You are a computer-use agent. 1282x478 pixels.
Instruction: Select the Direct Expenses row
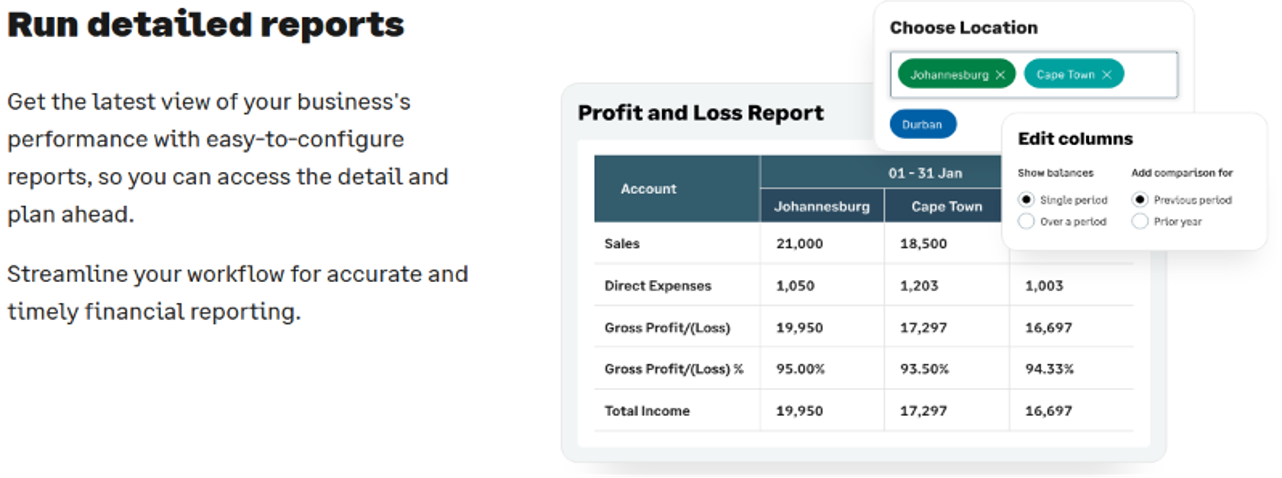tap(864, 286)
